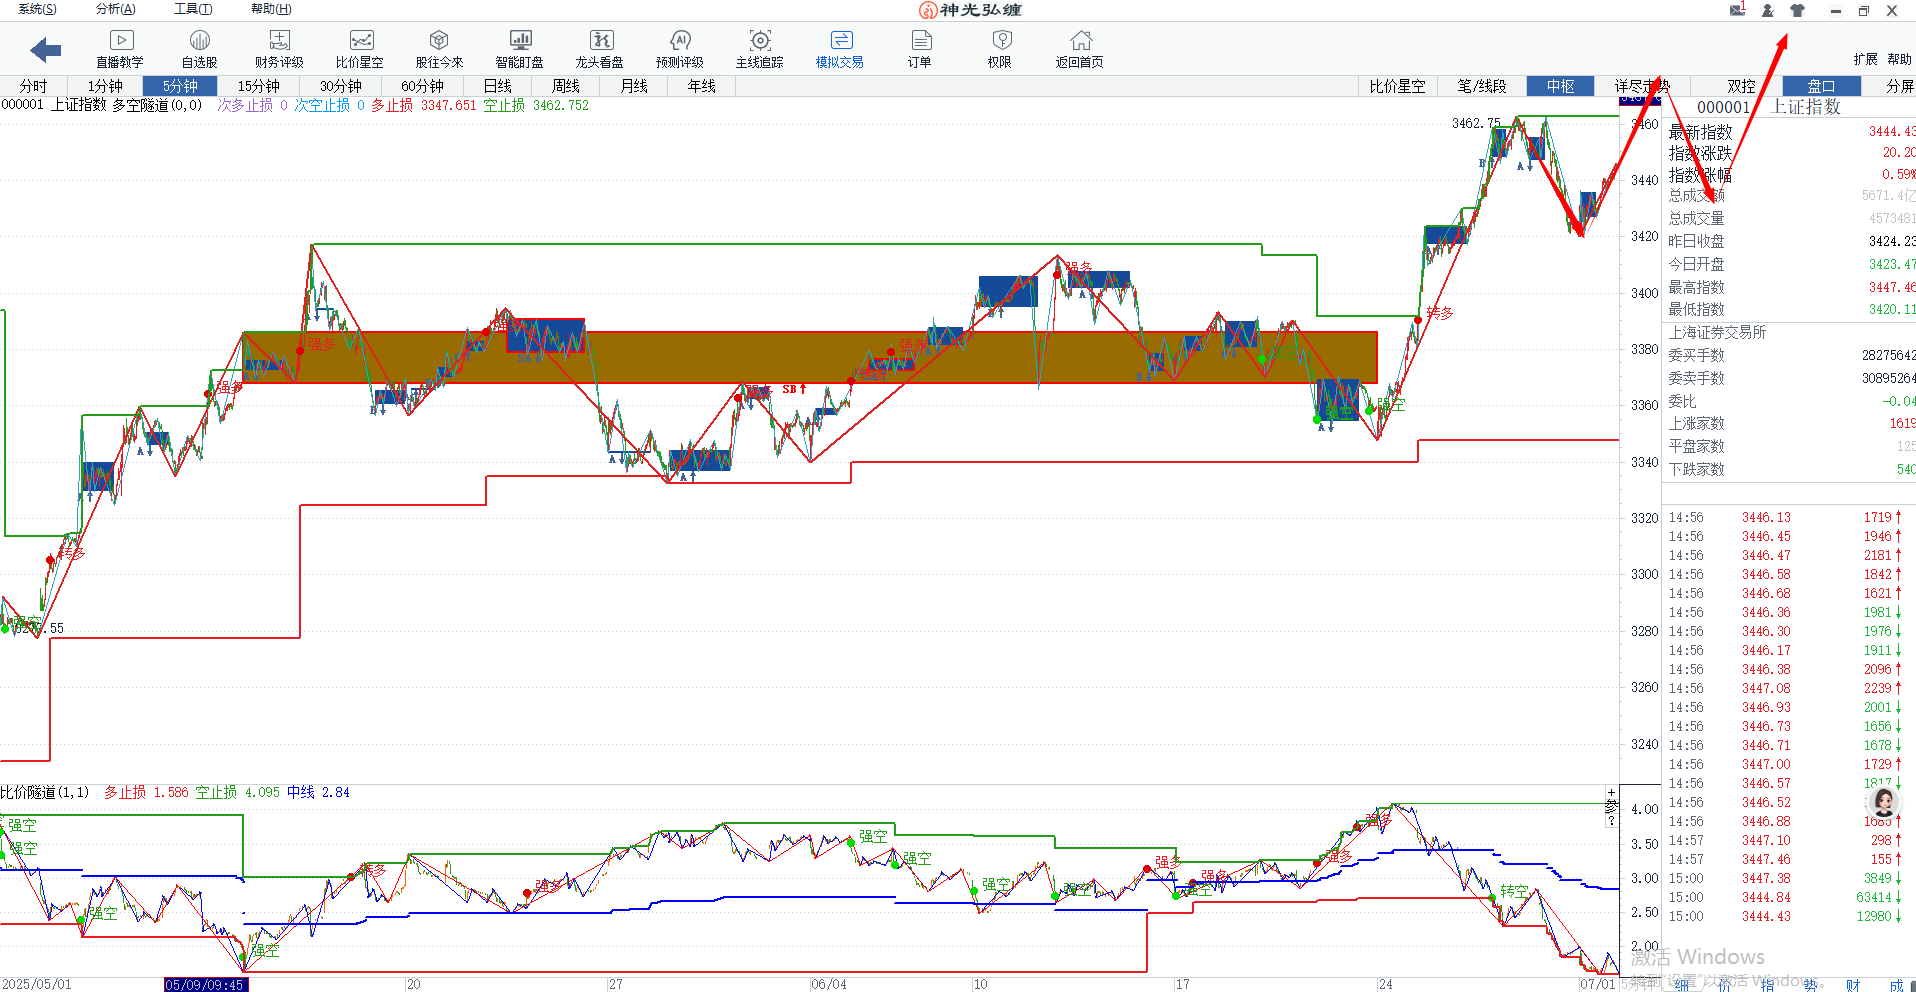This screenshot has height=992, width=1916.
Task: Open the 自选股 watchlist icon
Action: [199, 48]
